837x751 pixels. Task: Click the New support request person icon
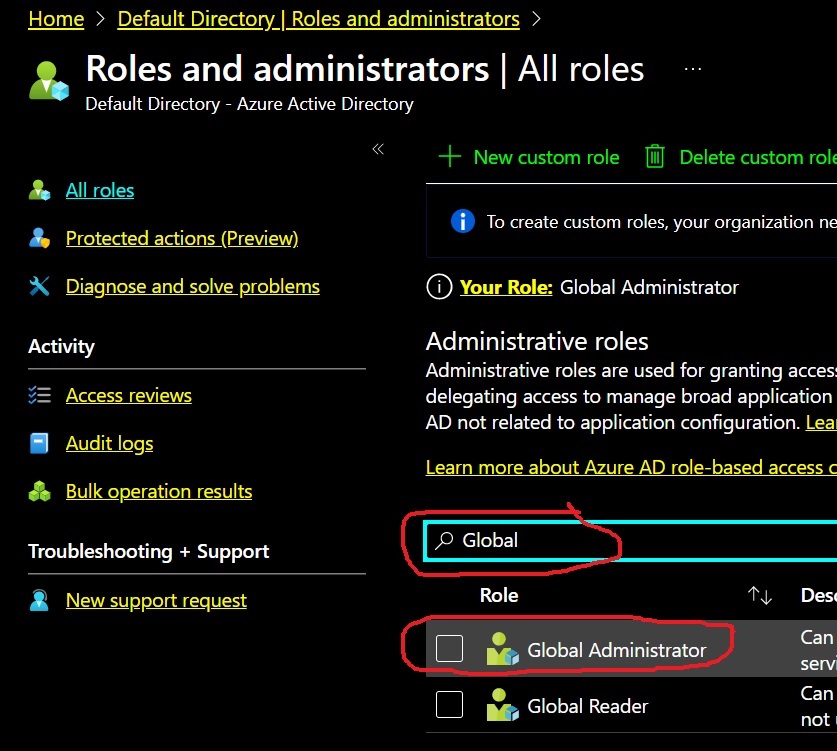pos(39,600)
